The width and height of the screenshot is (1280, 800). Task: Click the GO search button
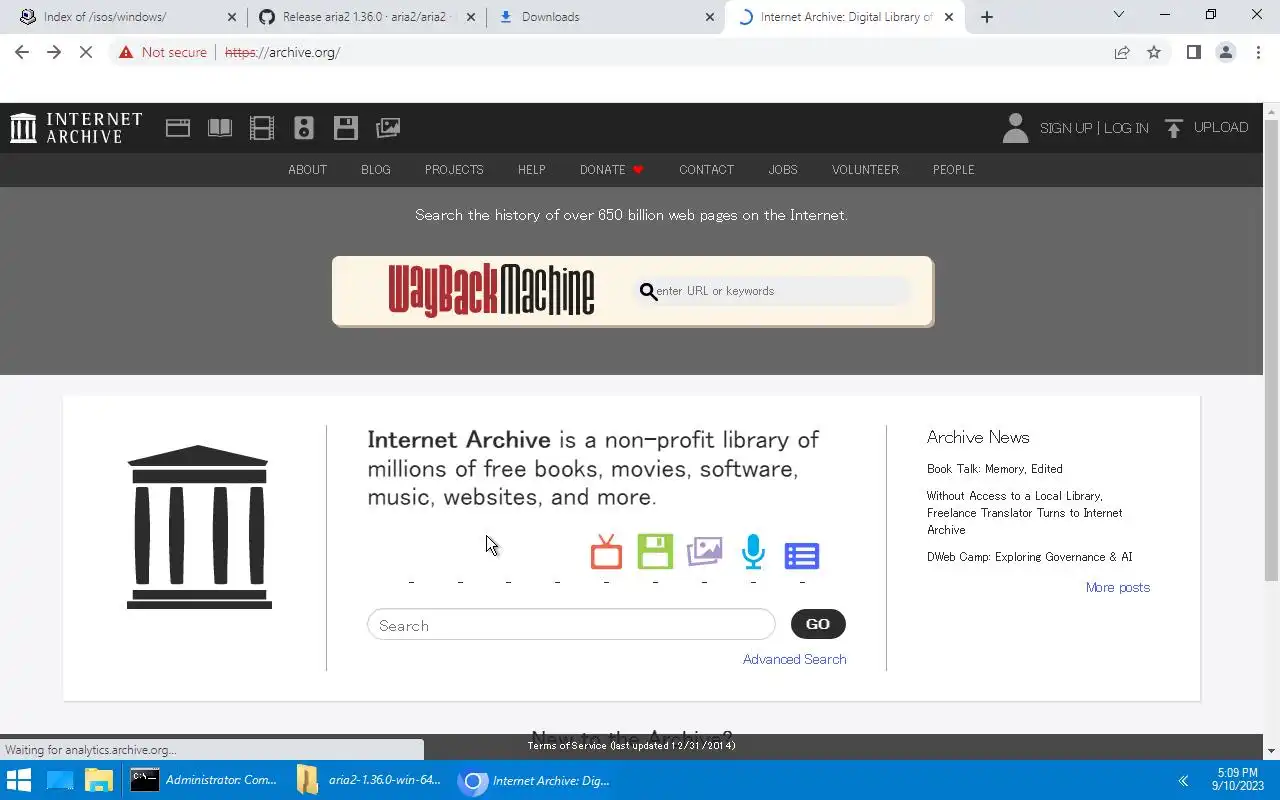[x=818, y=624]
